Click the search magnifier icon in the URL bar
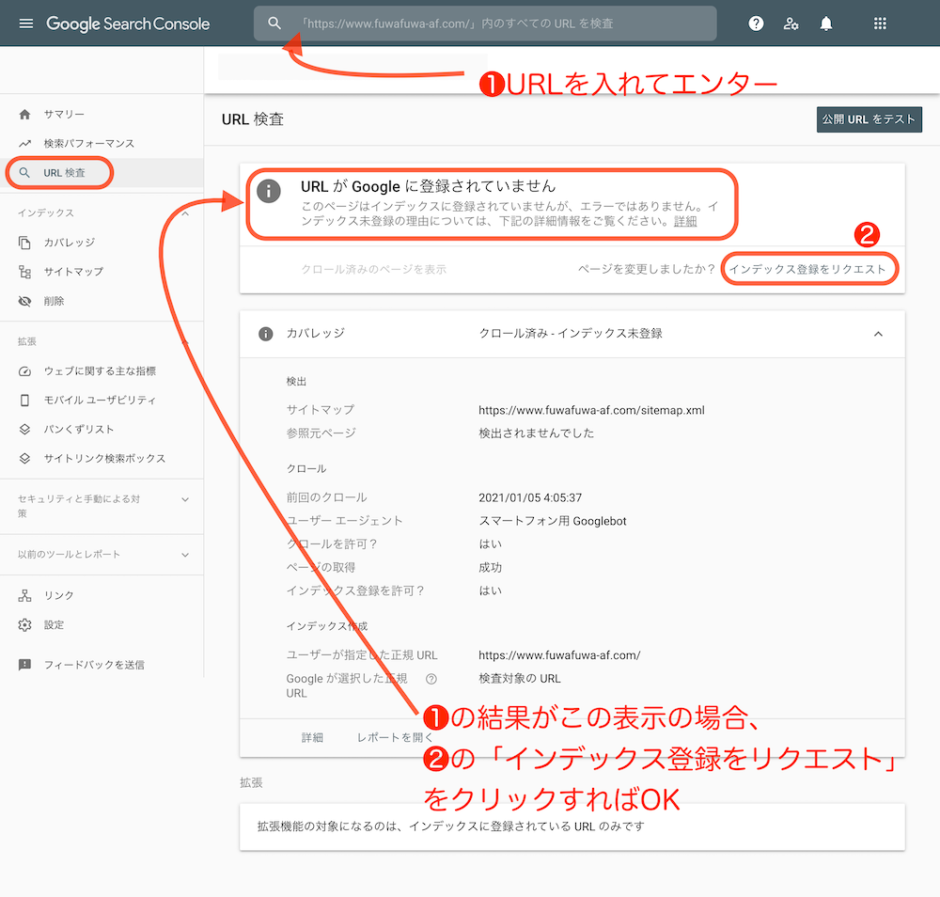 tap(275, 23)
